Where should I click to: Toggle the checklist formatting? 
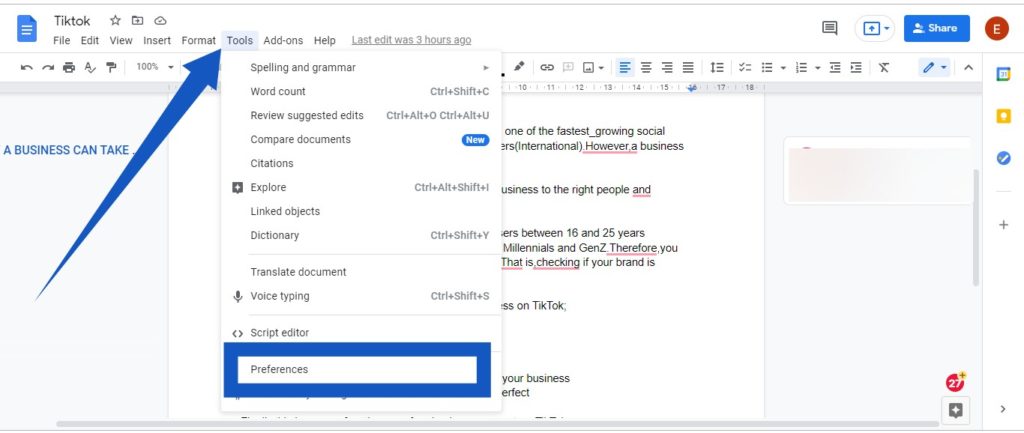pyautogui.click(x=745, y=67)
